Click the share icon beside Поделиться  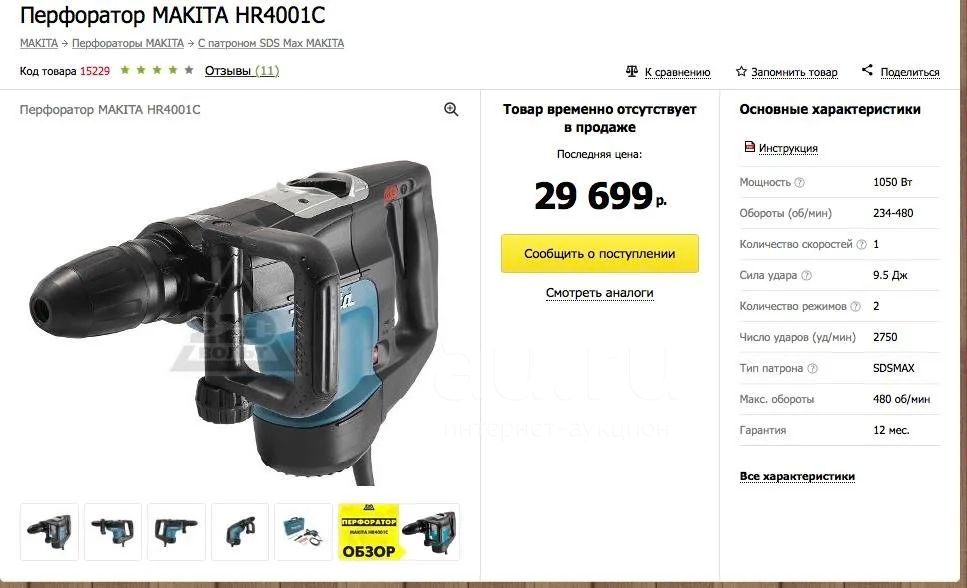(x=867, y=70)
